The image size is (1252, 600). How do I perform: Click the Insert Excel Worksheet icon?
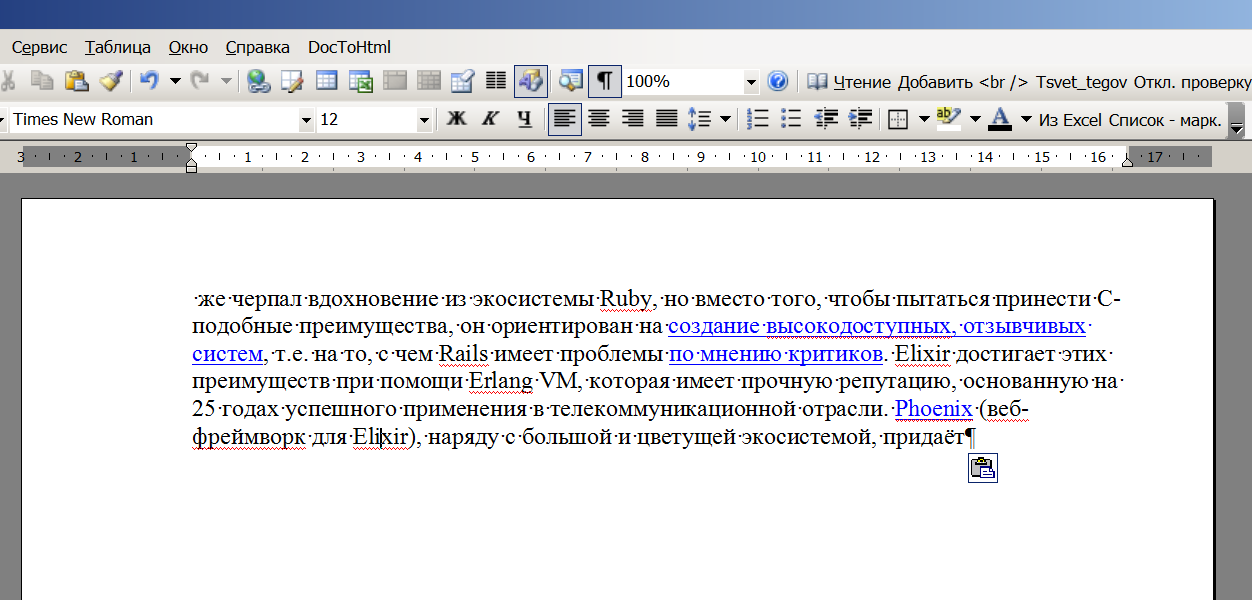360,81
